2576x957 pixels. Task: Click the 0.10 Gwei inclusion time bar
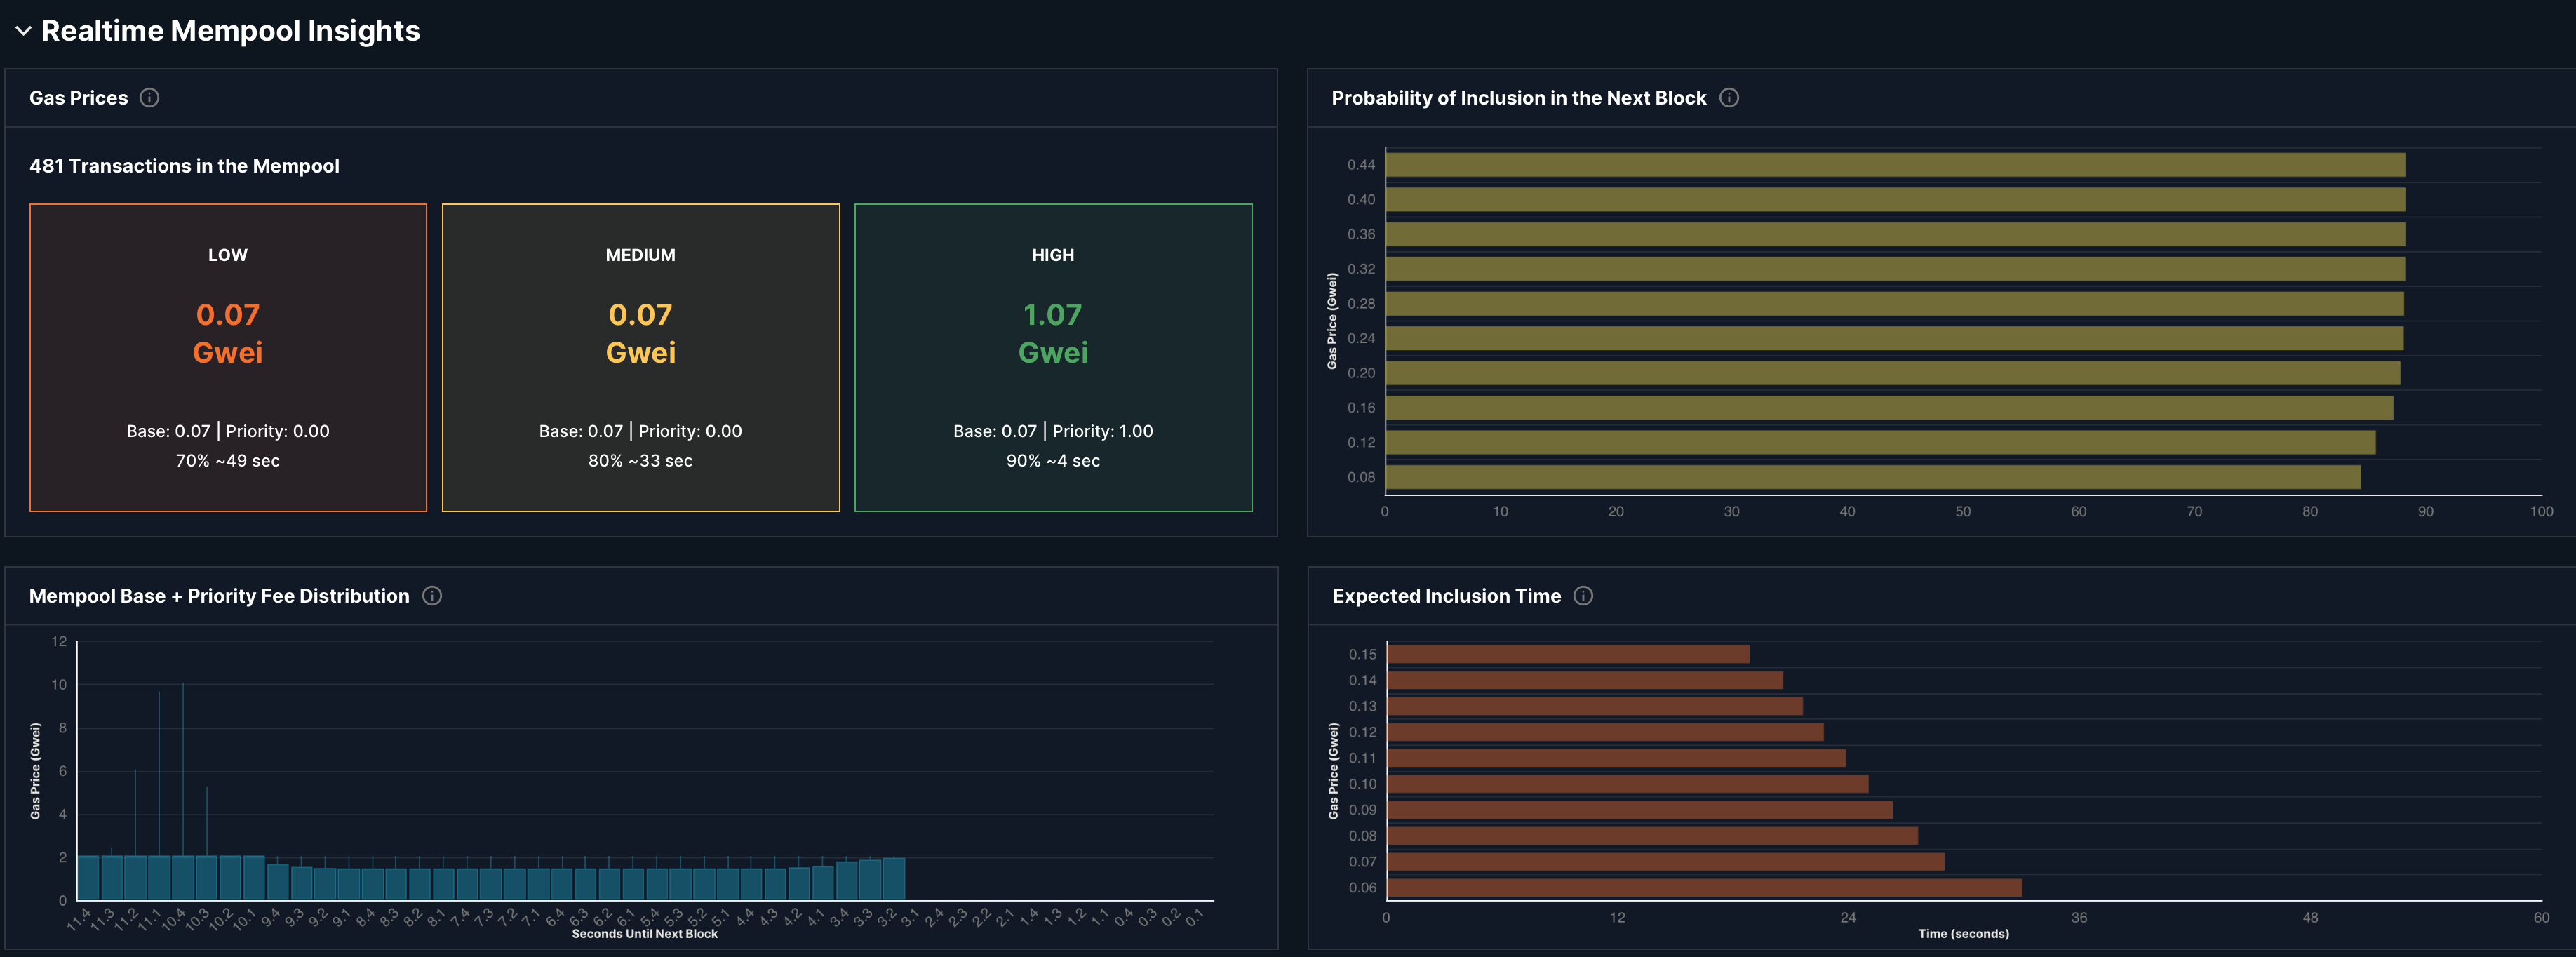pyautogui.click(x=1627, y=784)
